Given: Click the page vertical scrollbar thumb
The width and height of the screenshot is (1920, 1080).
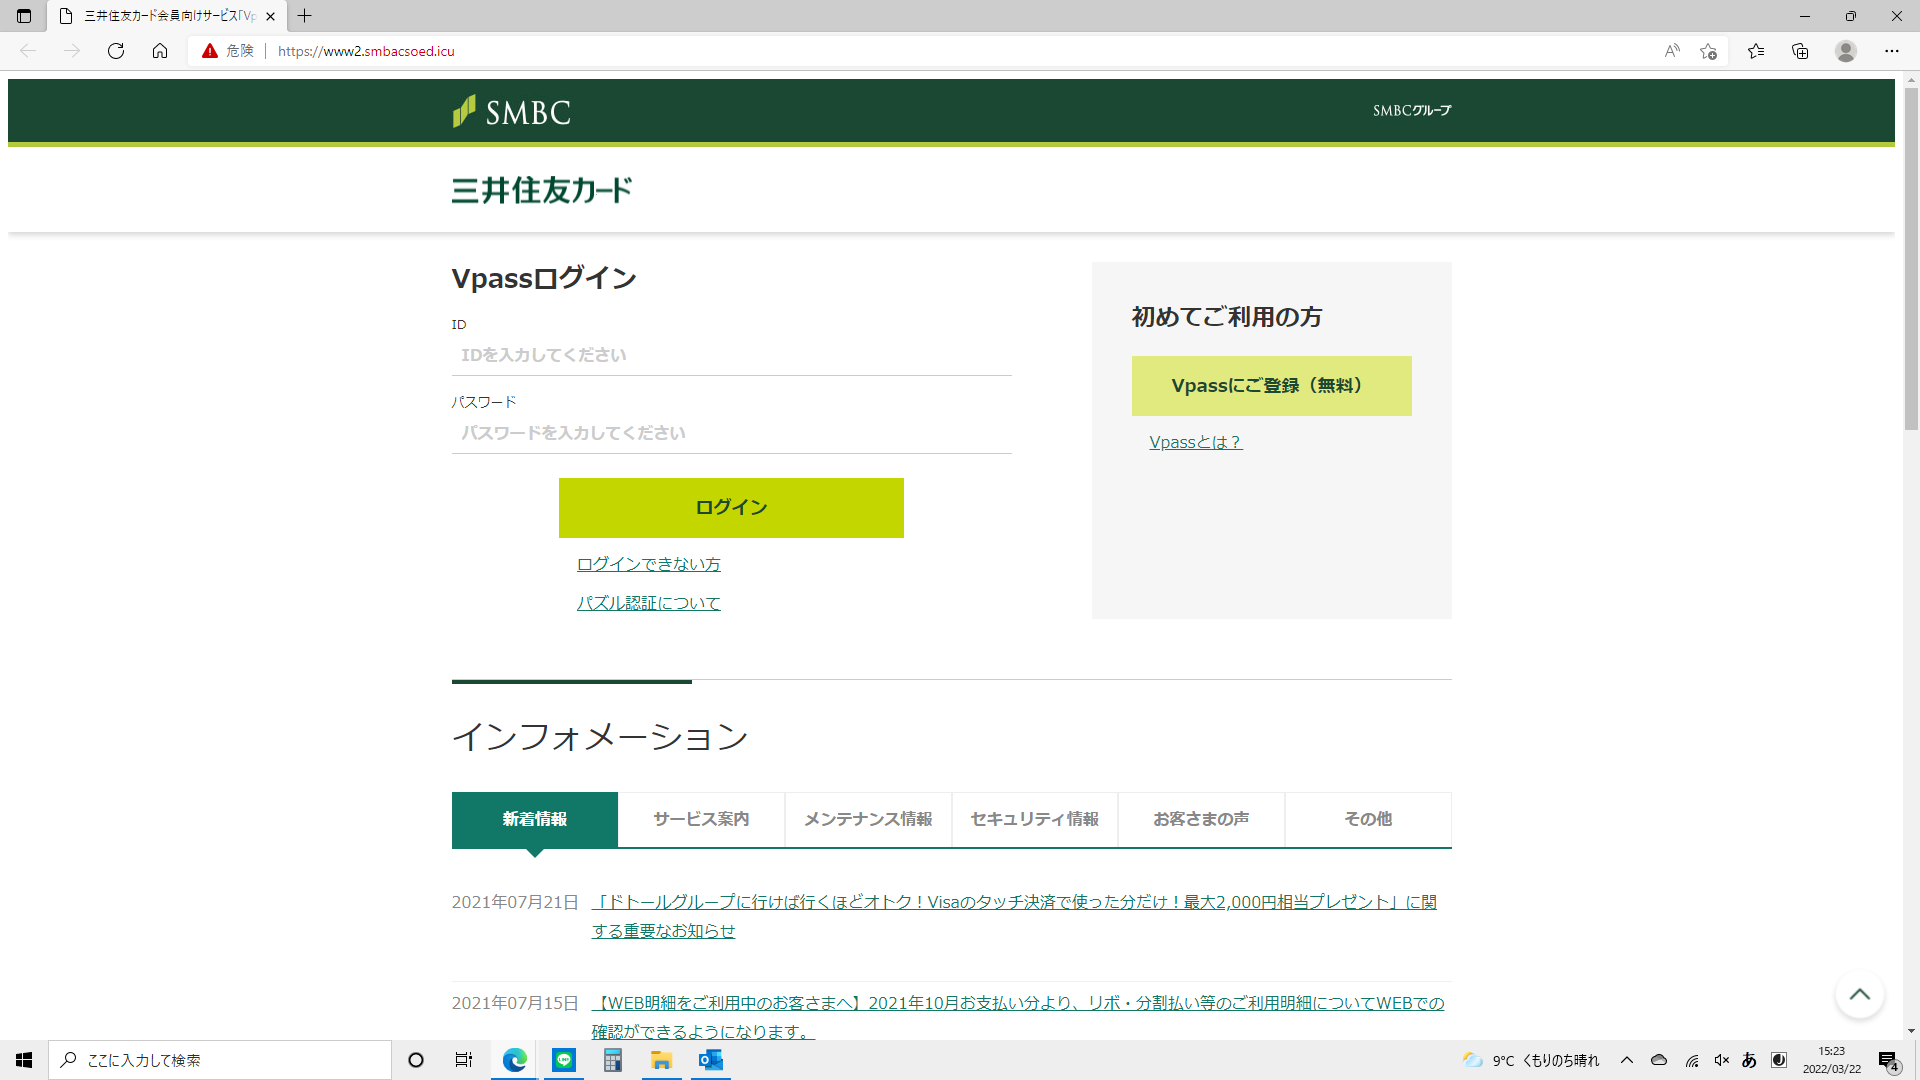Looking at the screenshot, I should pos(1911,260).
